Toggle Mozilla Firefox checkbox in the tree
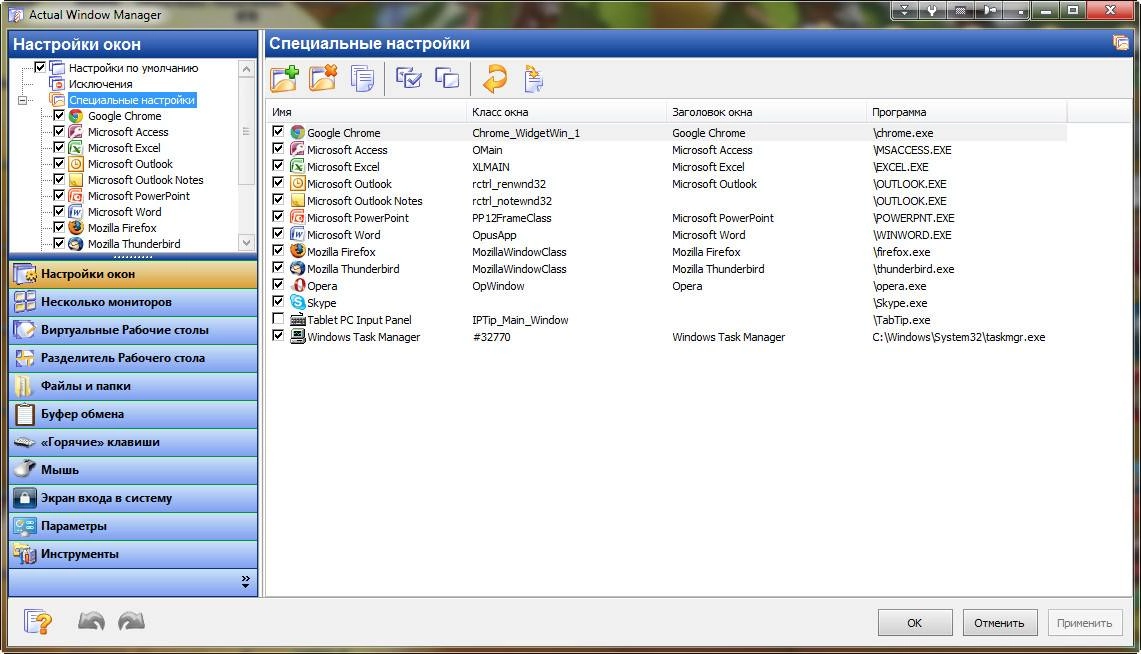 tap(59, 227)
